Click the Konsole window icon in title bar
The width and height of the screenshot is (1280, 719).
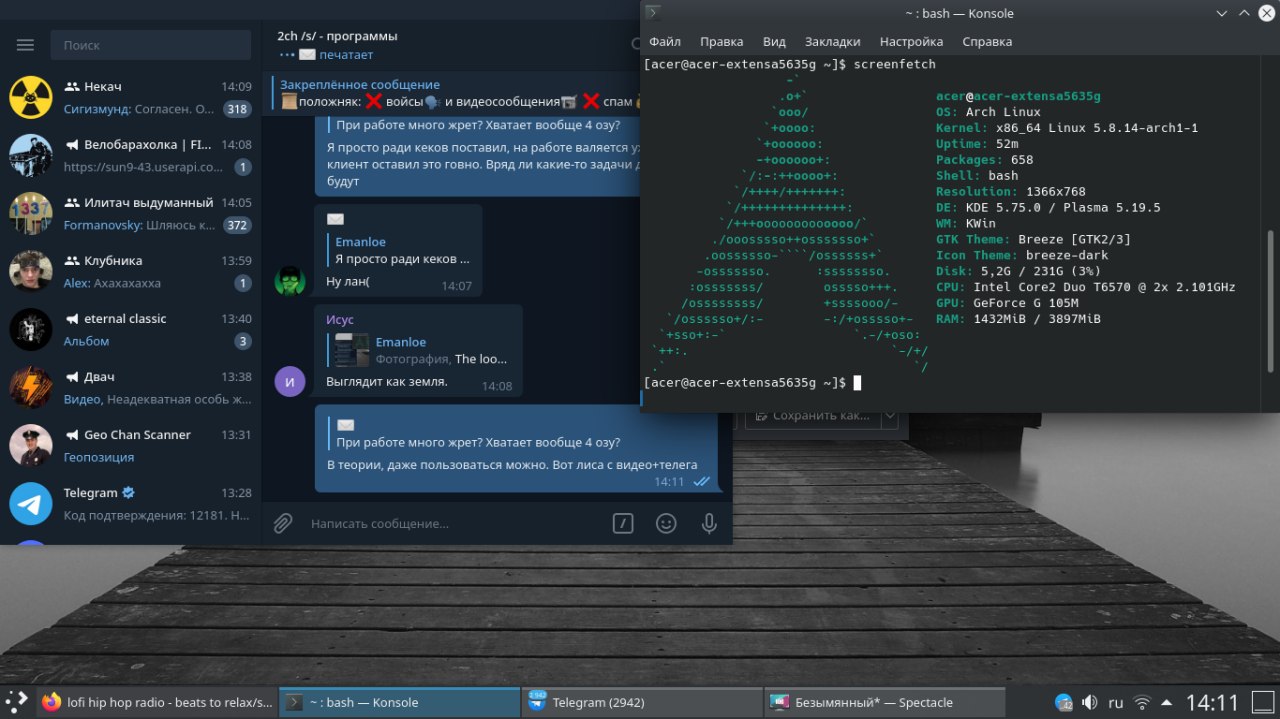(653, 13)
